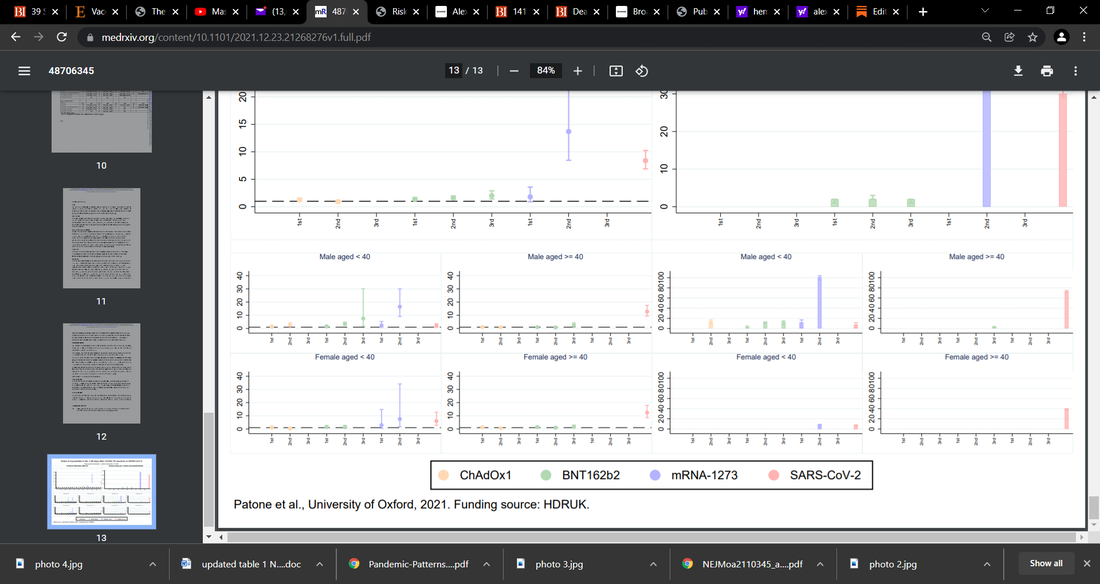Open page 10 thumbnail
The height and width of the screenshot is (584, 1100).
[x=102, y=122]
